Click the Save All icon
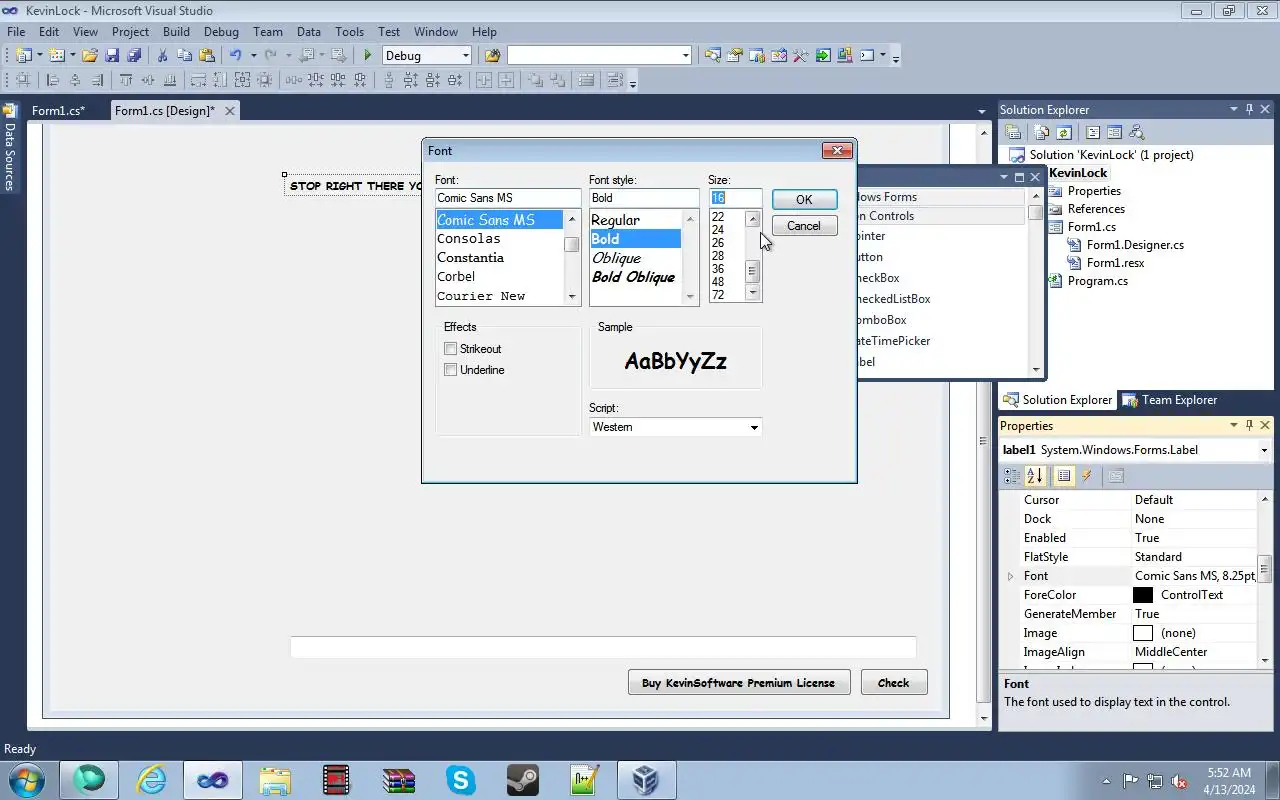This screenshot has height=800, width=1280. click(134, 55)
